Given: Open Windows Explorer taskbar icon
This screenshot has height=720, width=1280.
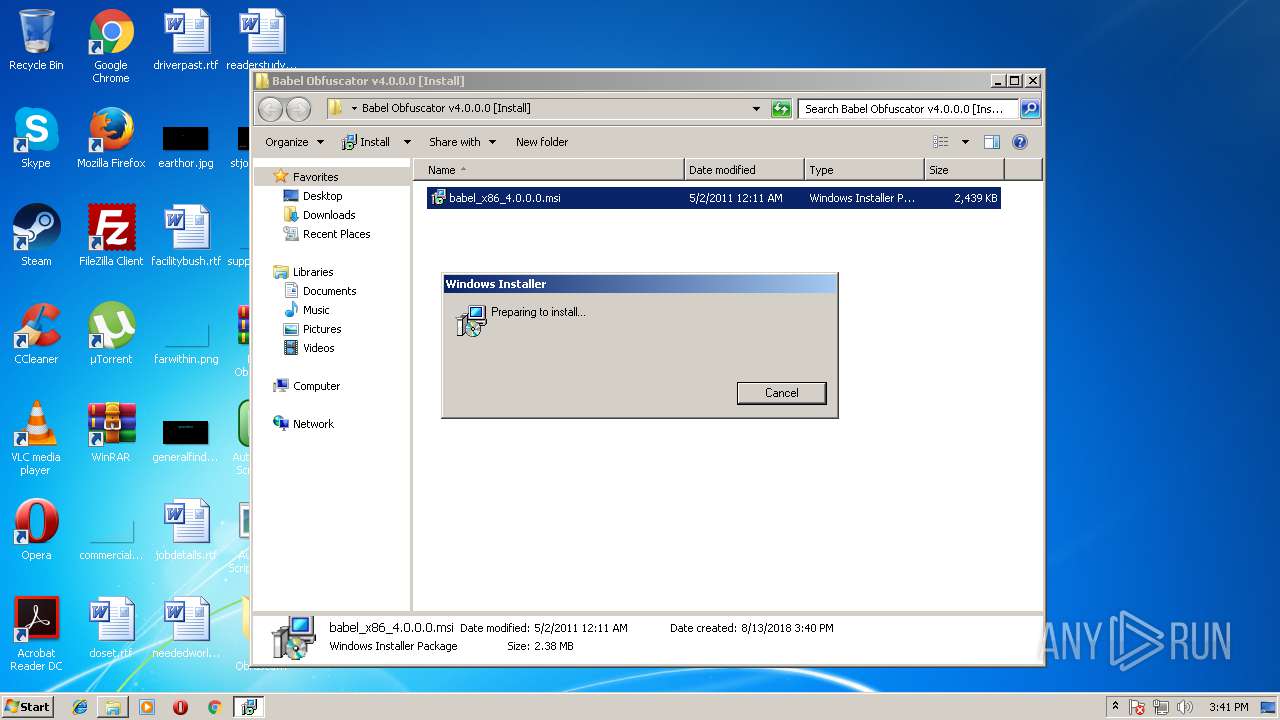Looking at the screenshot, I should pos(113,707).
